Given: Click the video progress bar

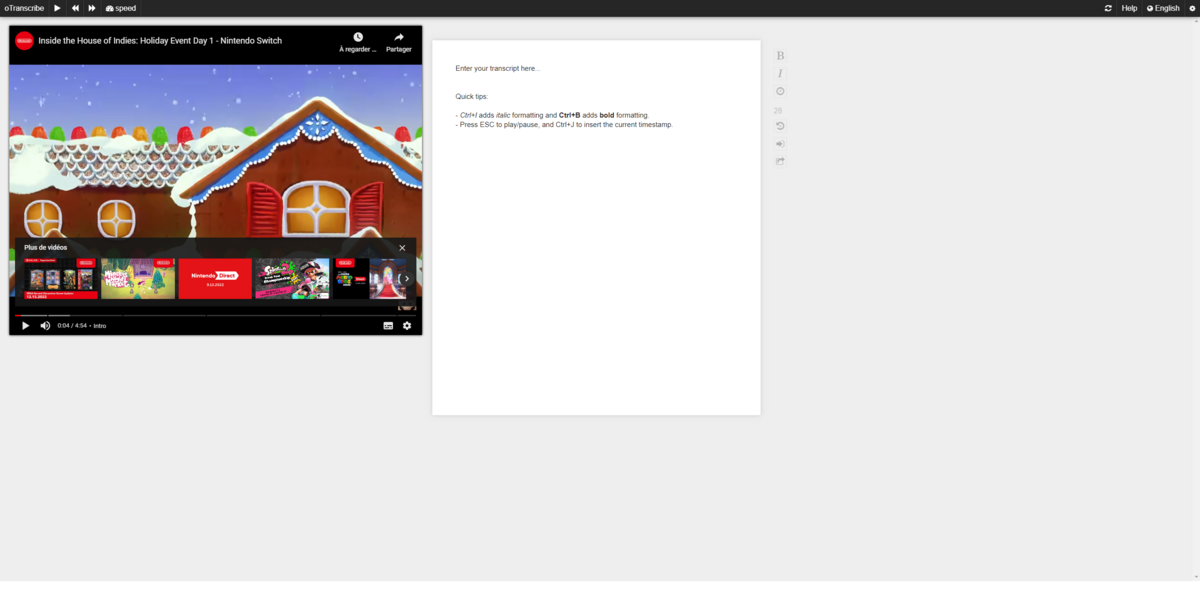Looking at the screenshot, I should [215, 315].
